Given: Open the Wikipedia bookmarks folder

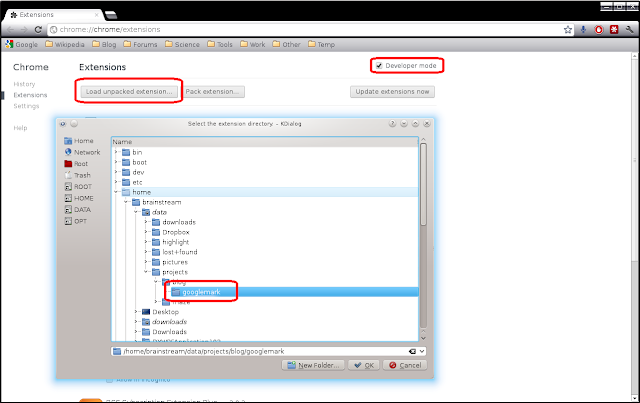Looking at the screenshot, I should coord(65,44).
